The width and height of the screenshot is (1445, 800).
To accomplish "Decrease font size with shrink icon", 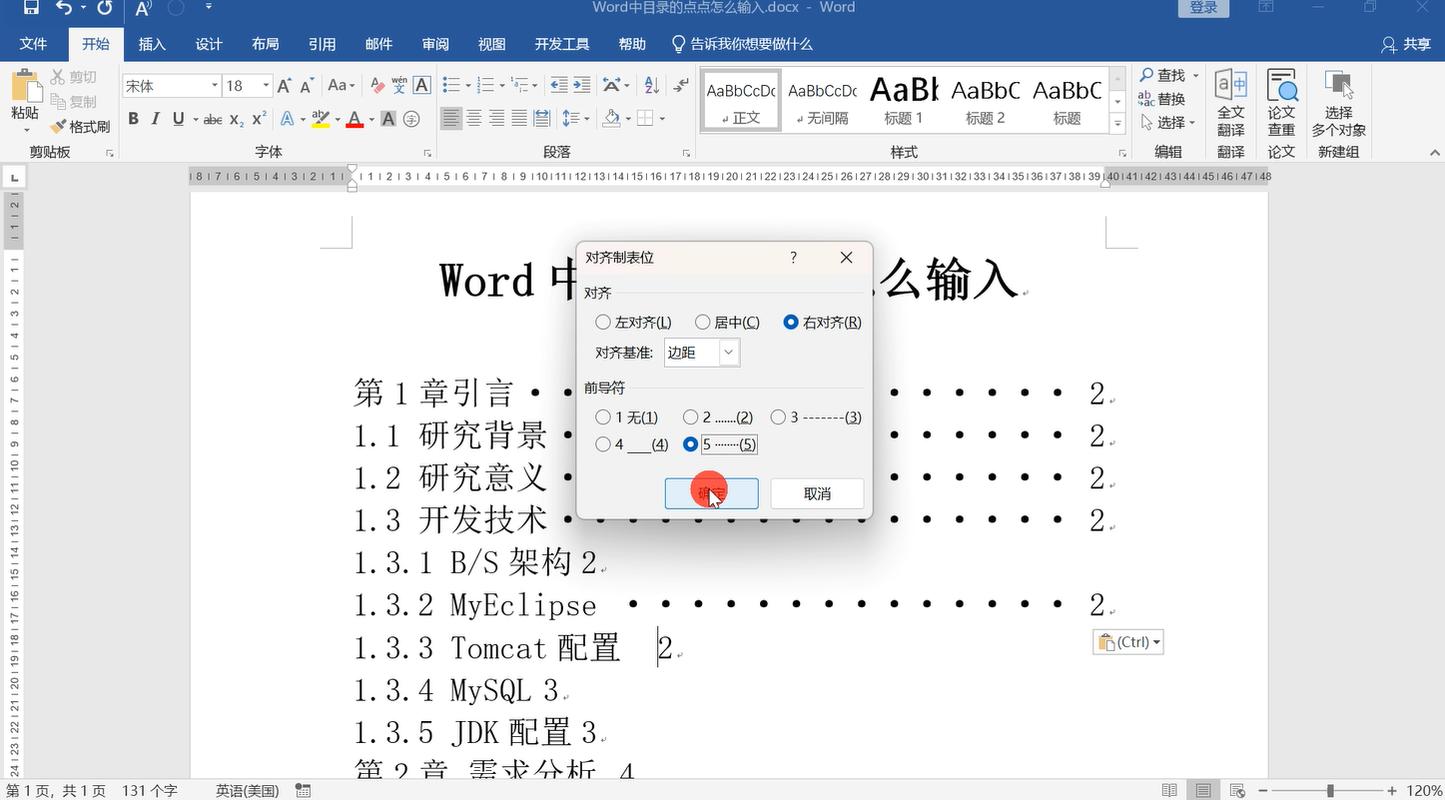I will tap(307, 86).
